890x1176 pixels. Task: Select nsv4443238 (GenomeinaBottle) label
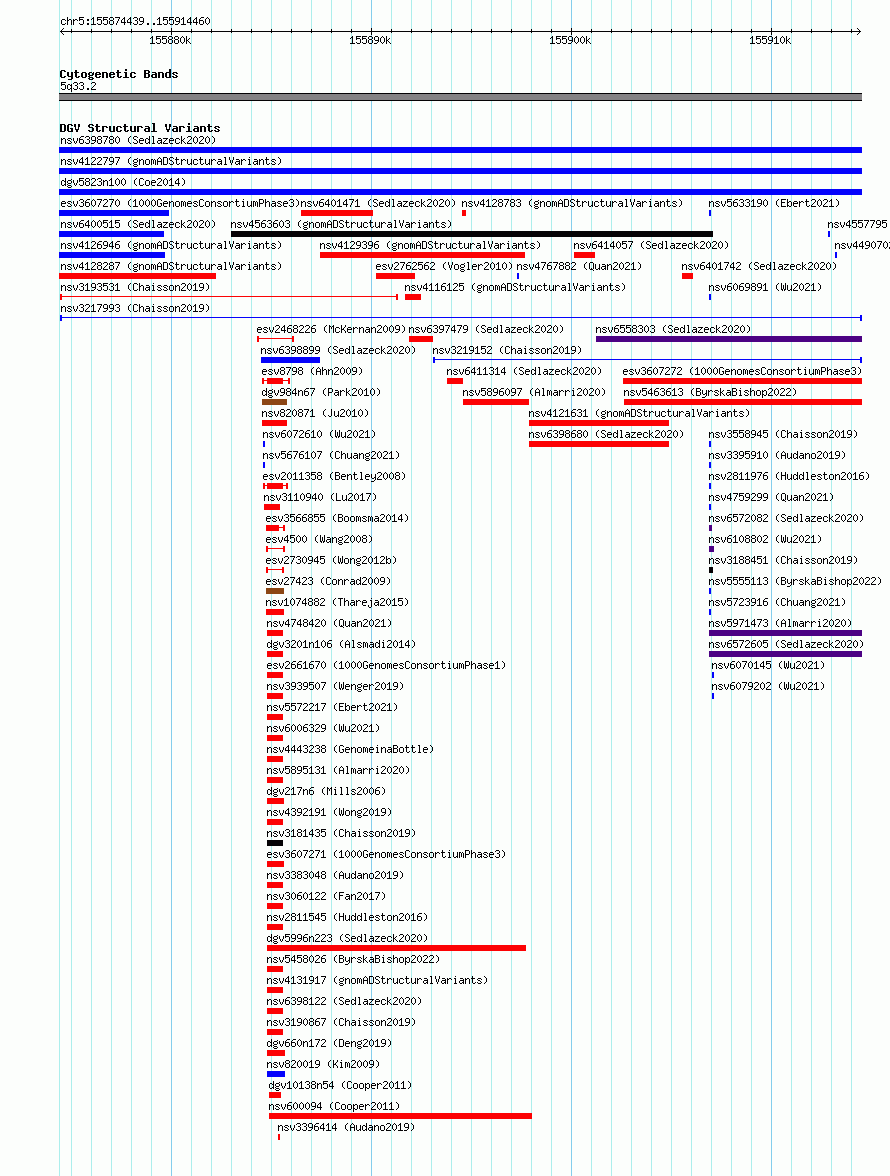pos(350,749)
